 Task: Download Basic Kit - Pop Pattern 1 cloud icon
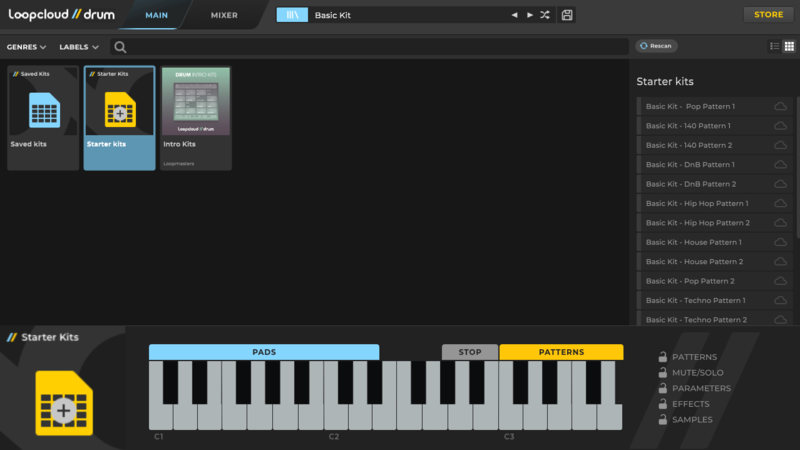[x=780, y=106]
